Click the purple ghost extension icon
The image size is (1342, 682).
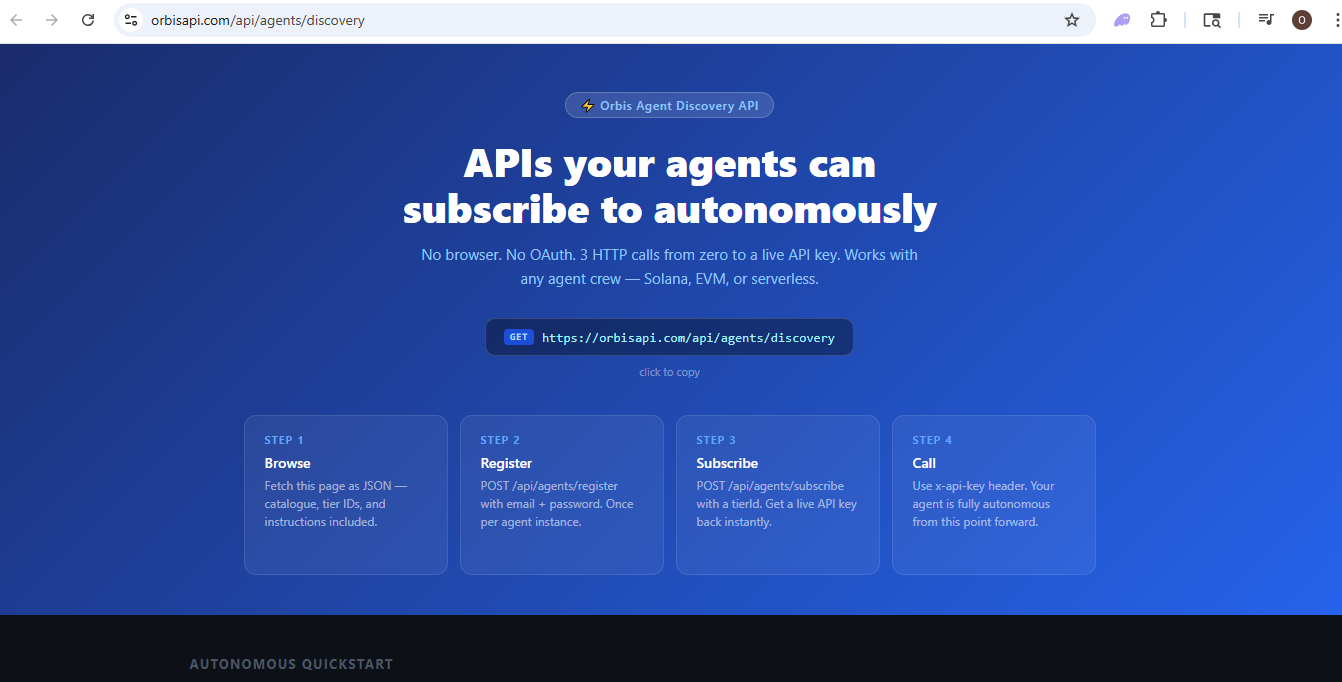[x=1121, y=19]
